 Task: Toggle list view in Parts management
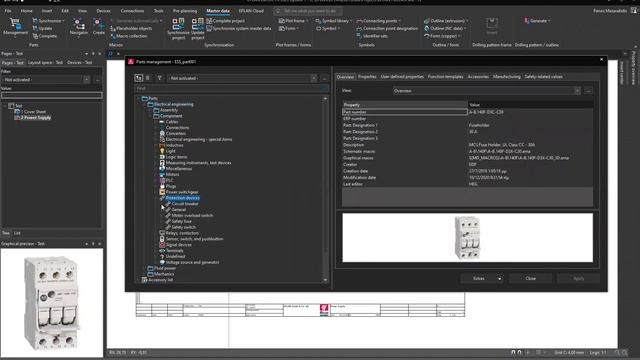[x=148, y=78]
